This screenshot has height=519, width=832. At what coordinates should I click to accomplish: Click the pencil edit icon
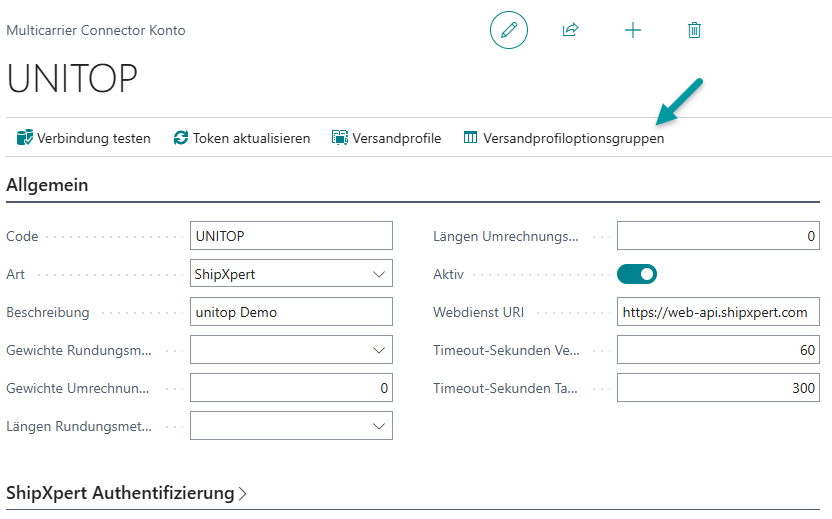coord(508,30)
